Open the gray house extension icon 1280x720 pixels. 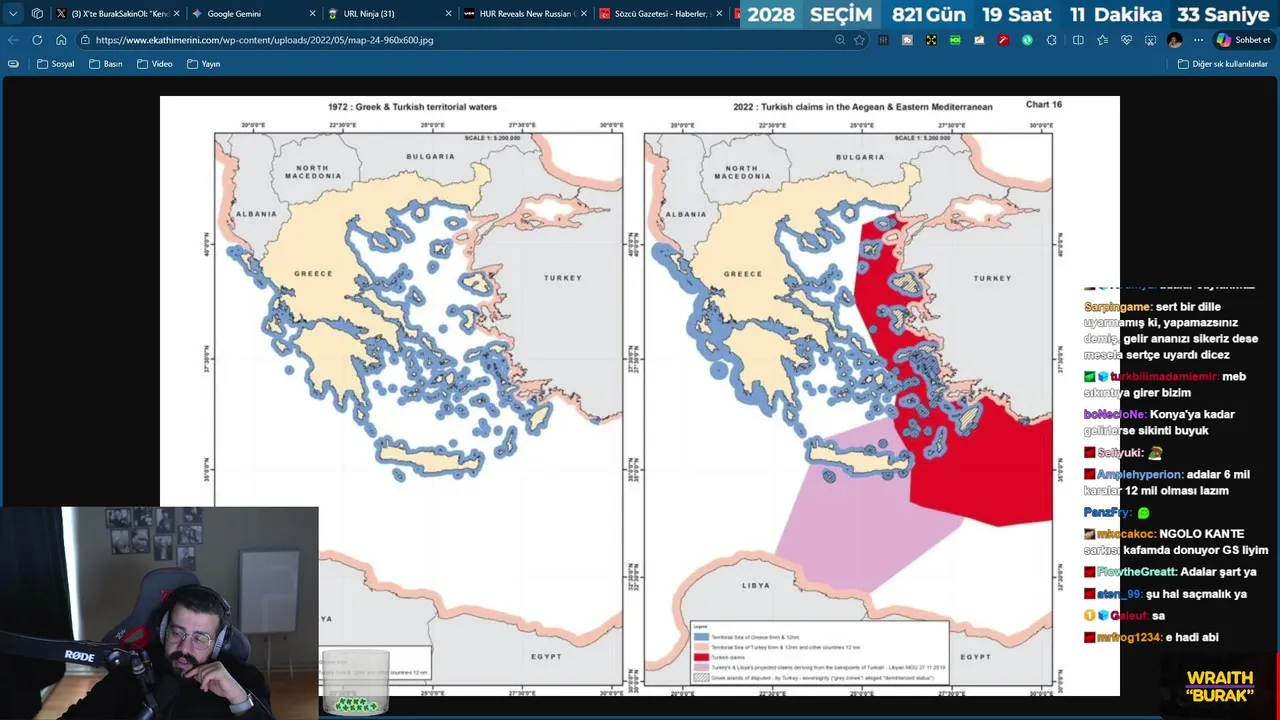click(907, 40)
